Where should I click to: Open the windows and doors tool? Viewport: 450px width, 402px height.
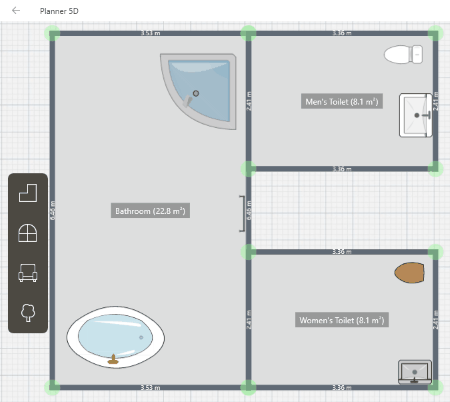[28, 233]
